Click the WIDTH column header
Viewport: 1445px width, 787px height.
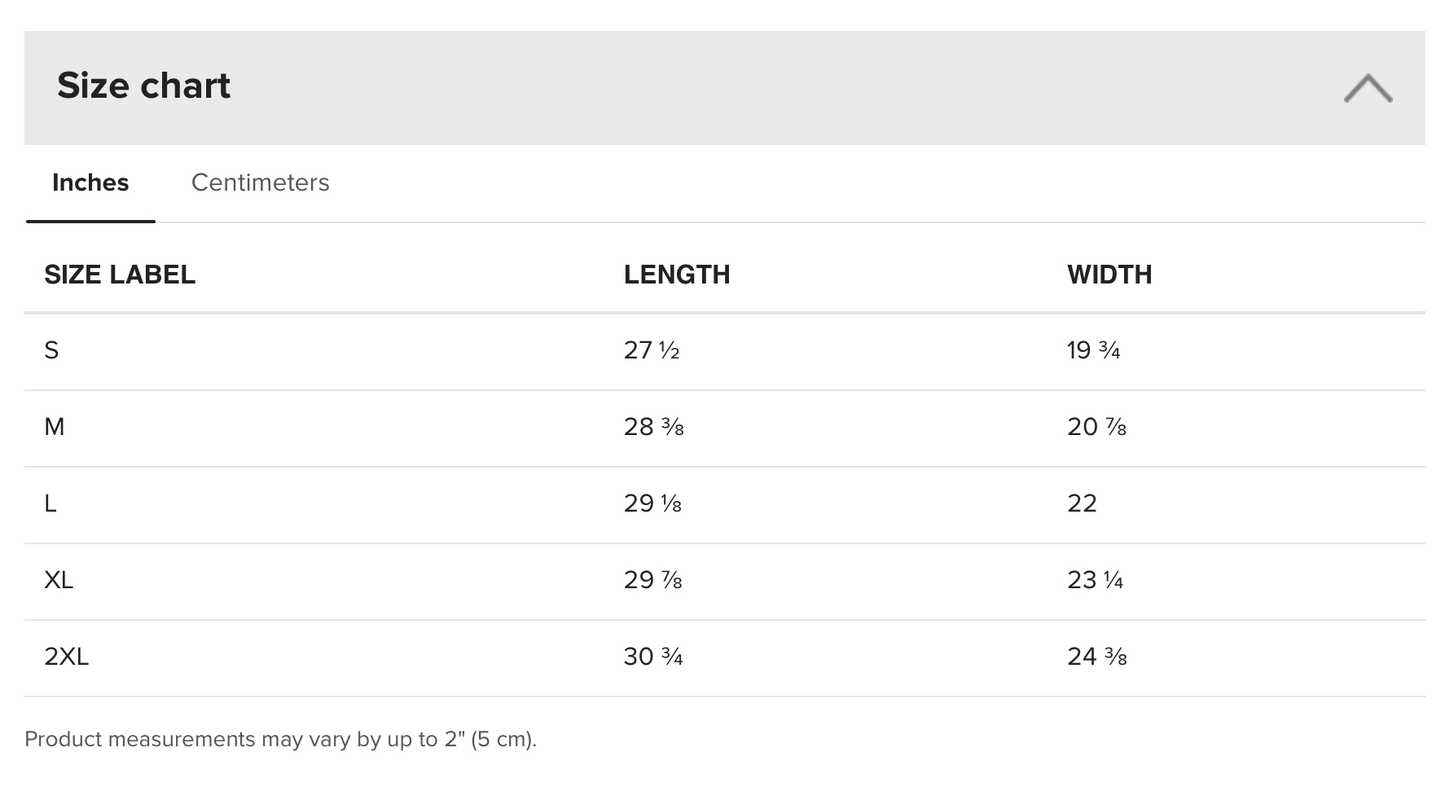click(1109, 275)
